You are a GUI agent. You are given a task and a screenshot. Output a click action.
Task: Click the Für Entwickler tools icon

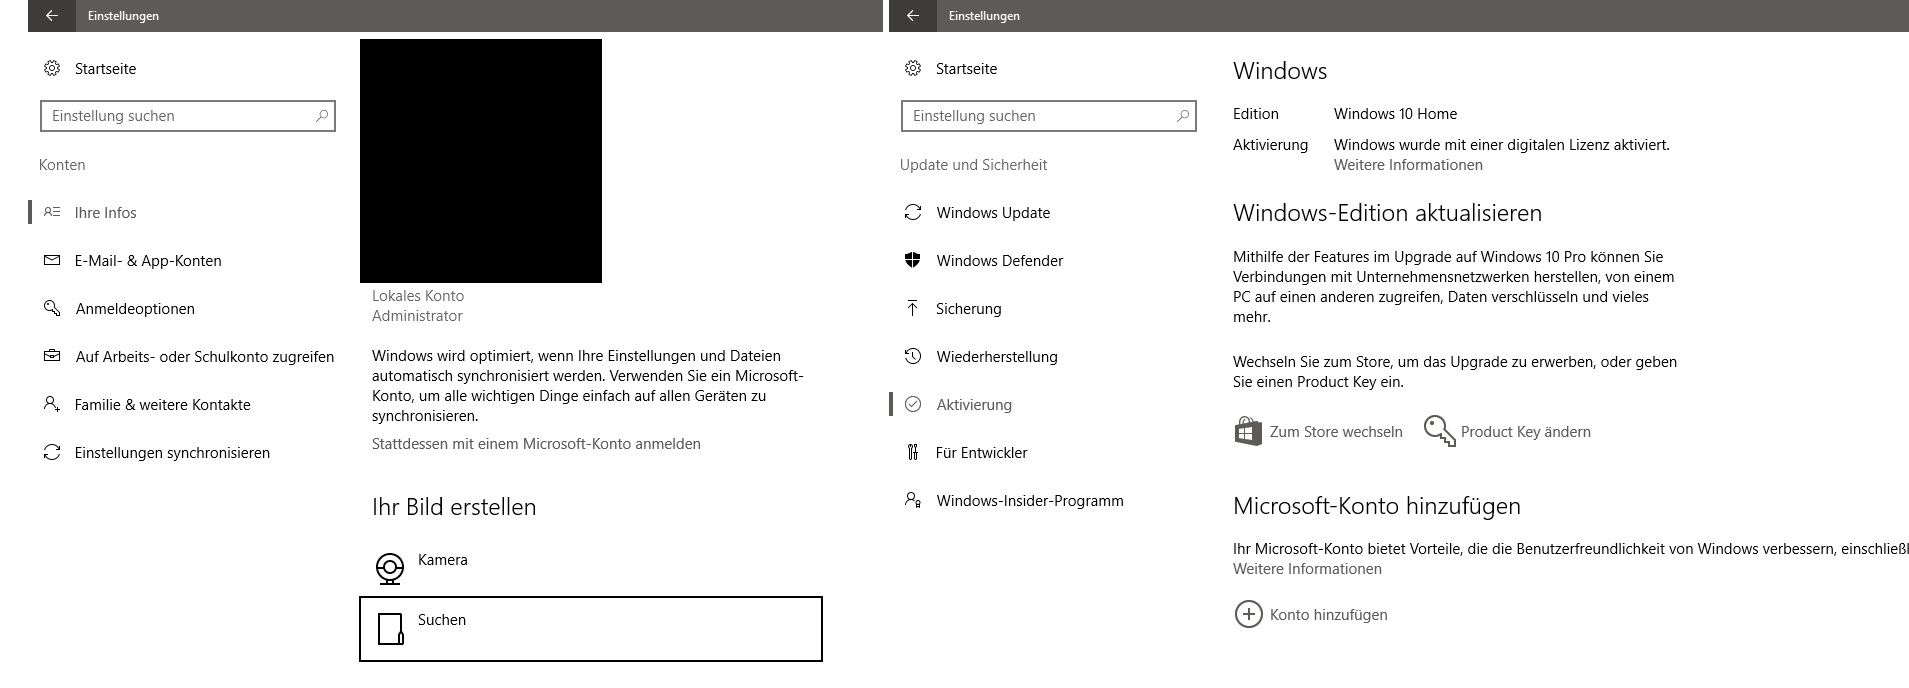point(913,452)
